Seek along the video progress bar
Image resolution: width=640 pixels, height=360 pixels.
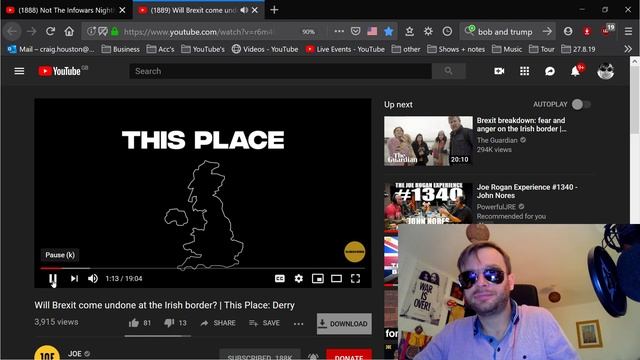(x=202, y=268)
